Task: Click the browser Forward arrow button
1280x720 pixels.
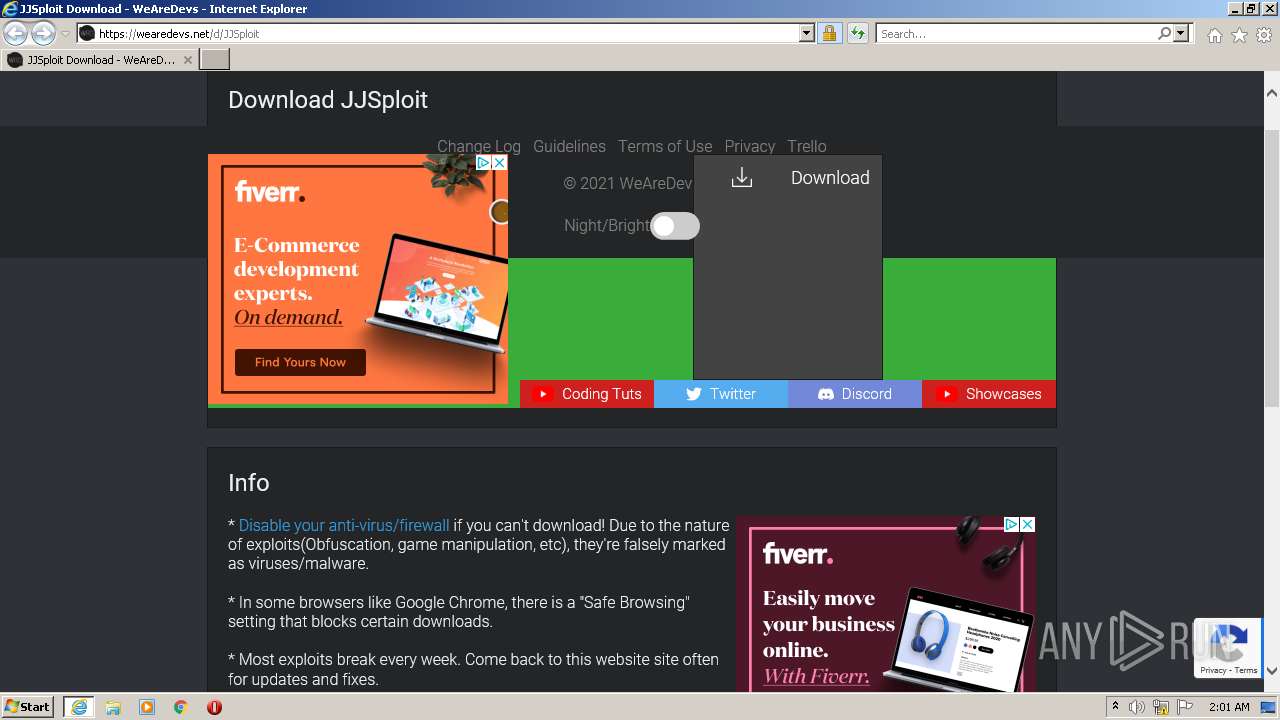Action: pyautogui.click(x=43, y=33)
